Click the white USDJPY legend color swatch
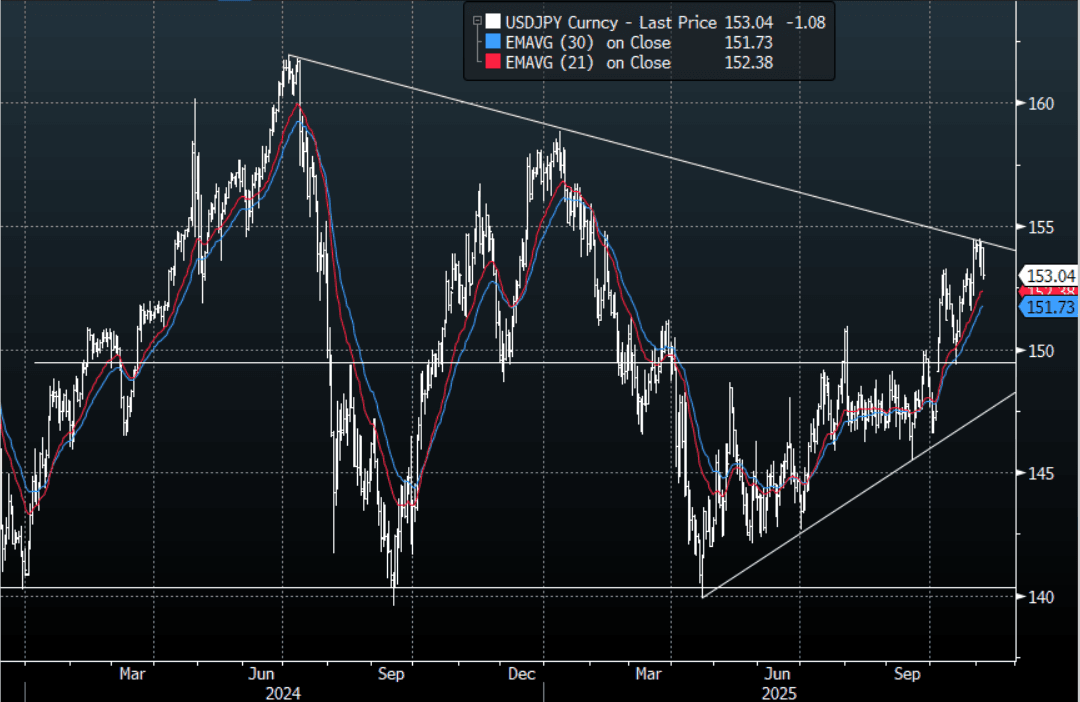1080x702 pixels. (x=491, y=22)
